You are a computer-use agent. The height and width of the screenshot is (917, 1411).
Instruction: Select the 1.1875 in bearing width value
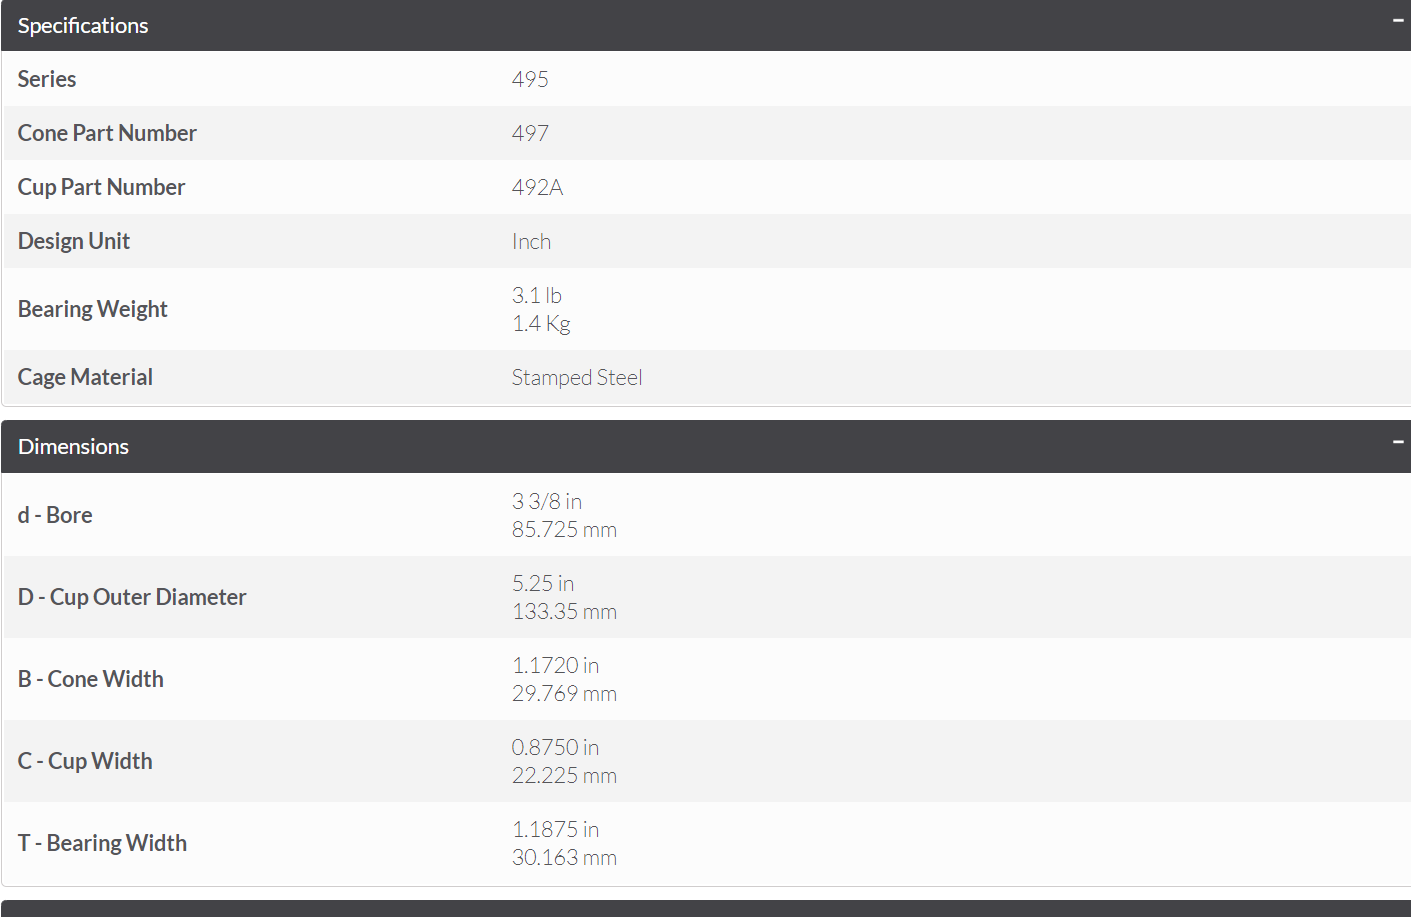click(x=555, y=829)
